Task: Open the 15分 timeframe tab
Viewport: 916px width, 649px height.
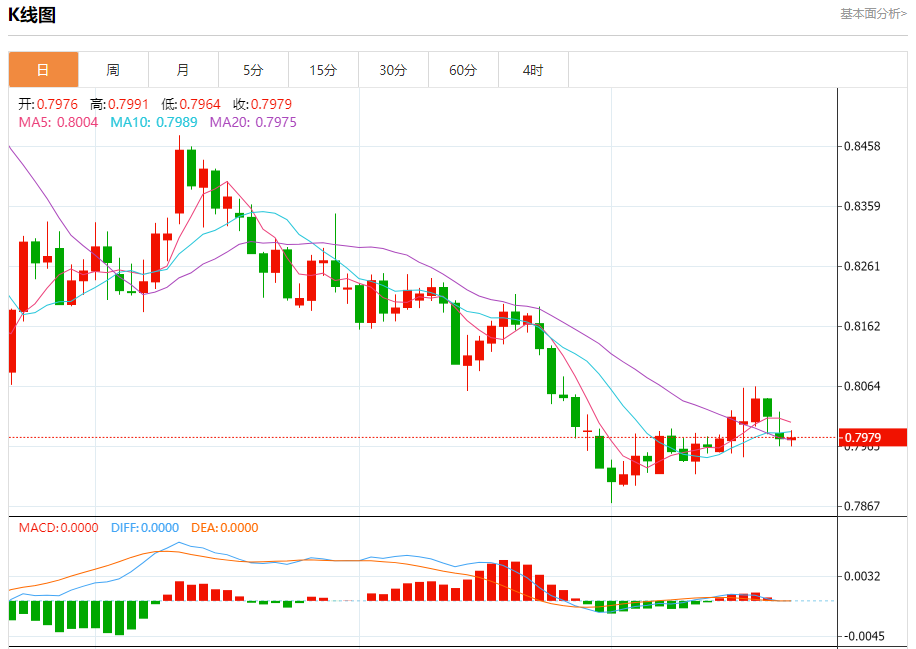Action: pos(324,70)
